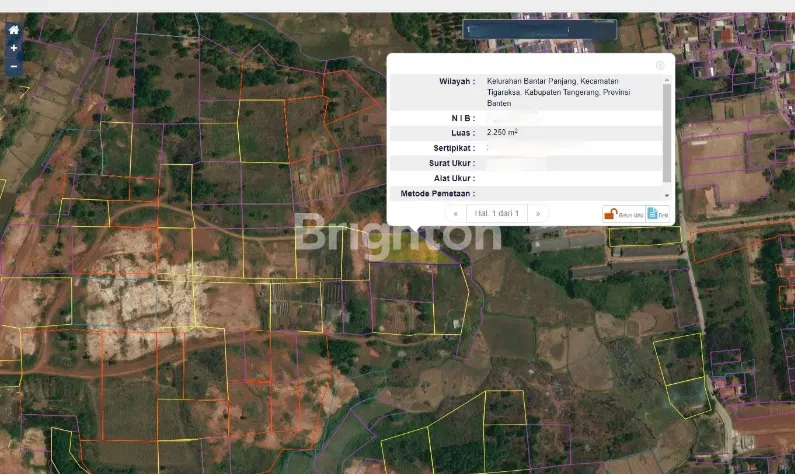Click the 'Hal. 1 dari 1' page indicator
This screenshot has height=474, width=795.
coord(496,213)
